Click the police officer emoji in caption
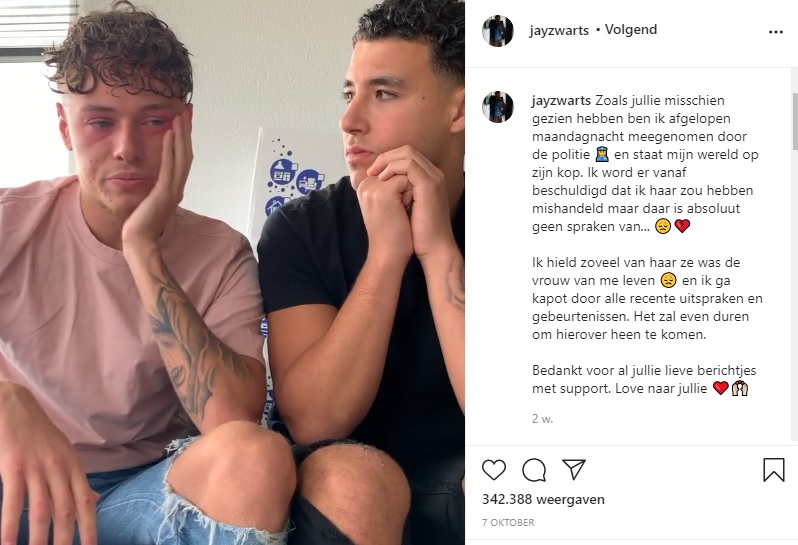 tap(602, 154)
